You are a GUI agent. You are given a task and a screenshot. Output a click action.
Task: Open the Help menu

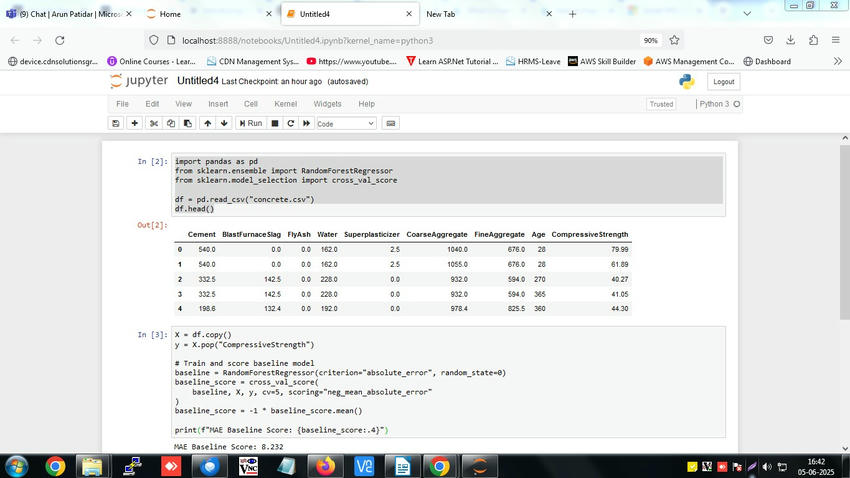click(366, 104)
